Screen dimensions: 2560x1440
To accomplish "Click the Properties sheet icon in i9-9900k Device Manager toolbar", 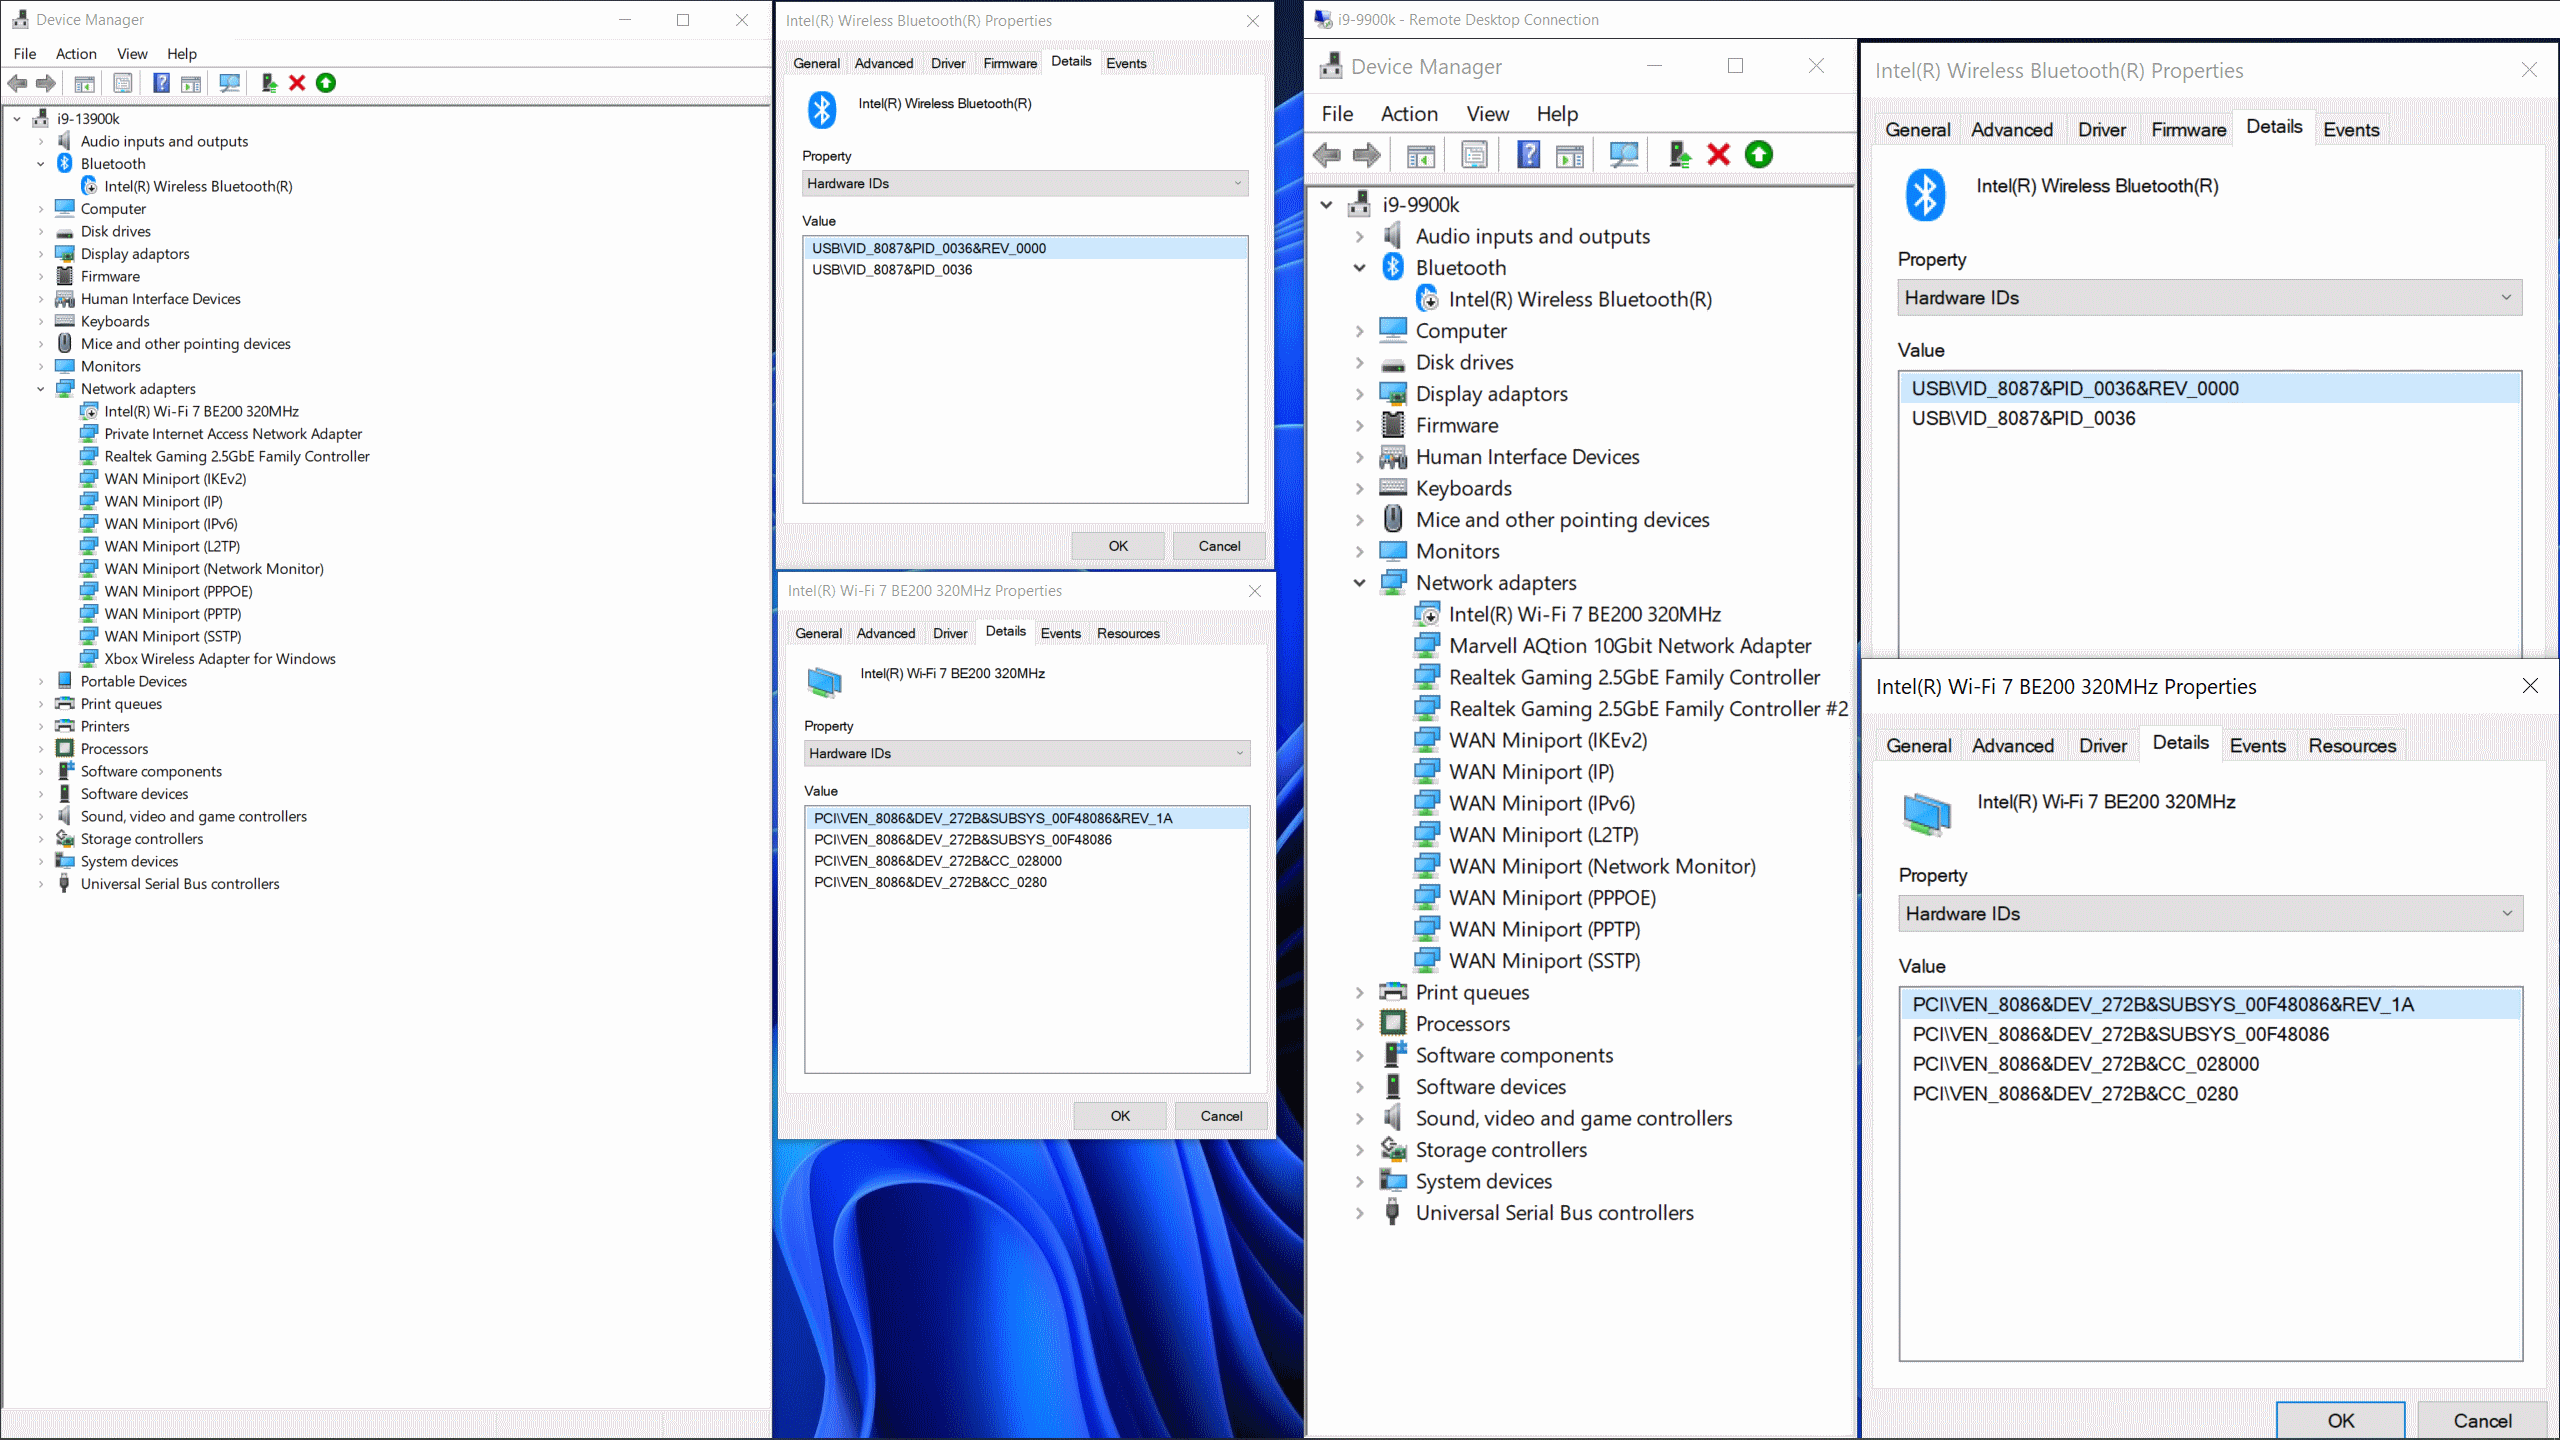I will (x=1474, y=154).
